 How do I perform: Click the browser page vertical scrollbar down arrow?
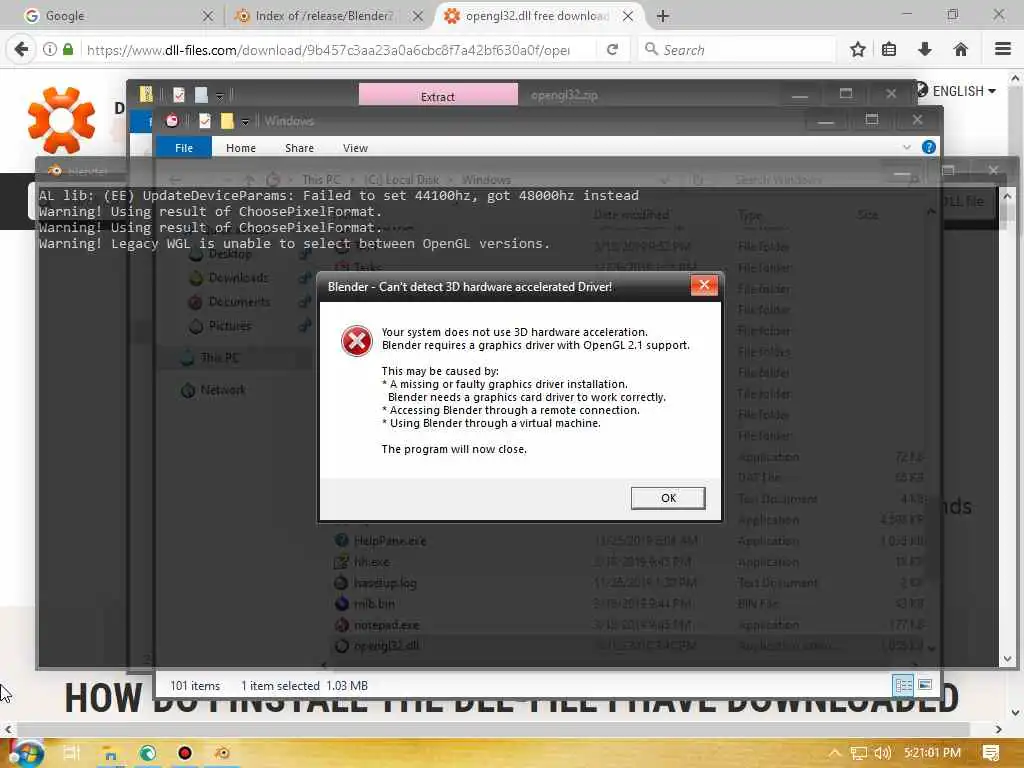(1016, 712)
